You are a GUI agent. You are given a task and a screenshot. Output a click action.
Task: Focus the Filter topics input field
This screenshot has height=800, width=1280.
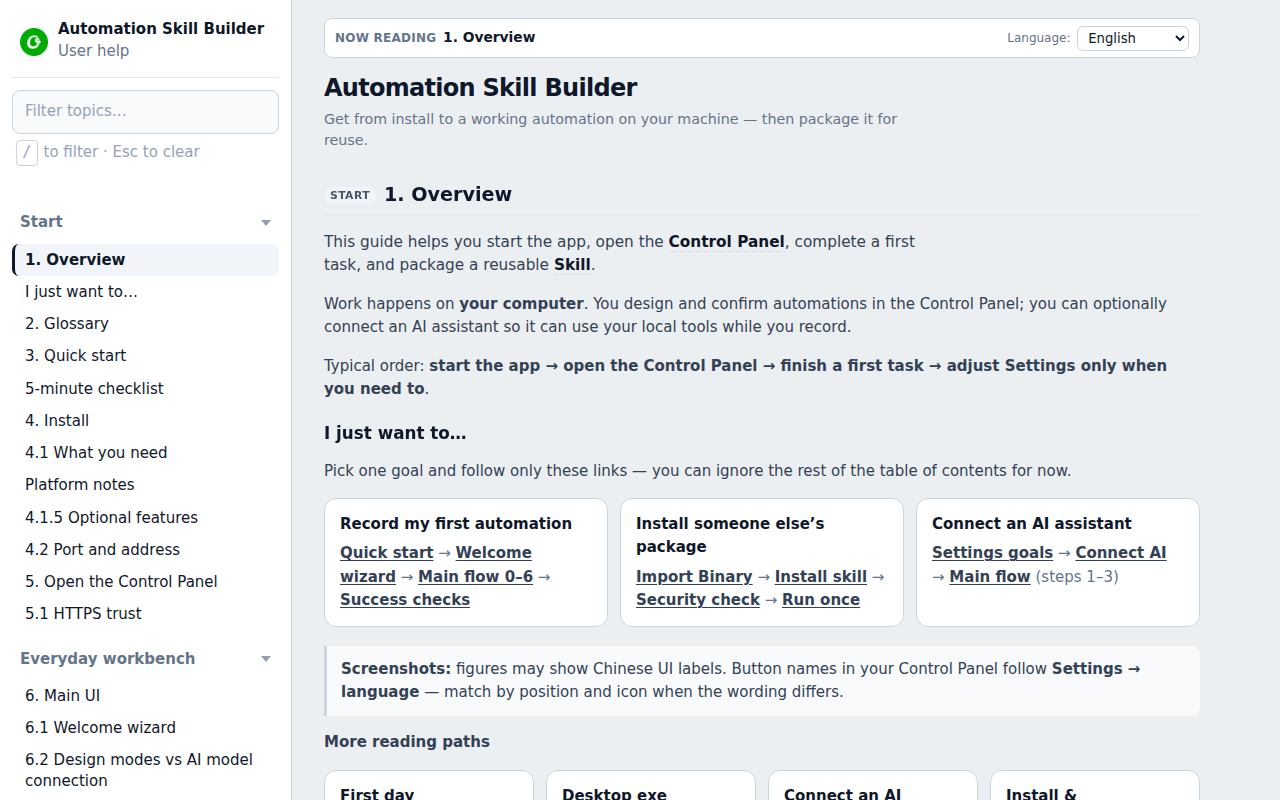(145, 111)
